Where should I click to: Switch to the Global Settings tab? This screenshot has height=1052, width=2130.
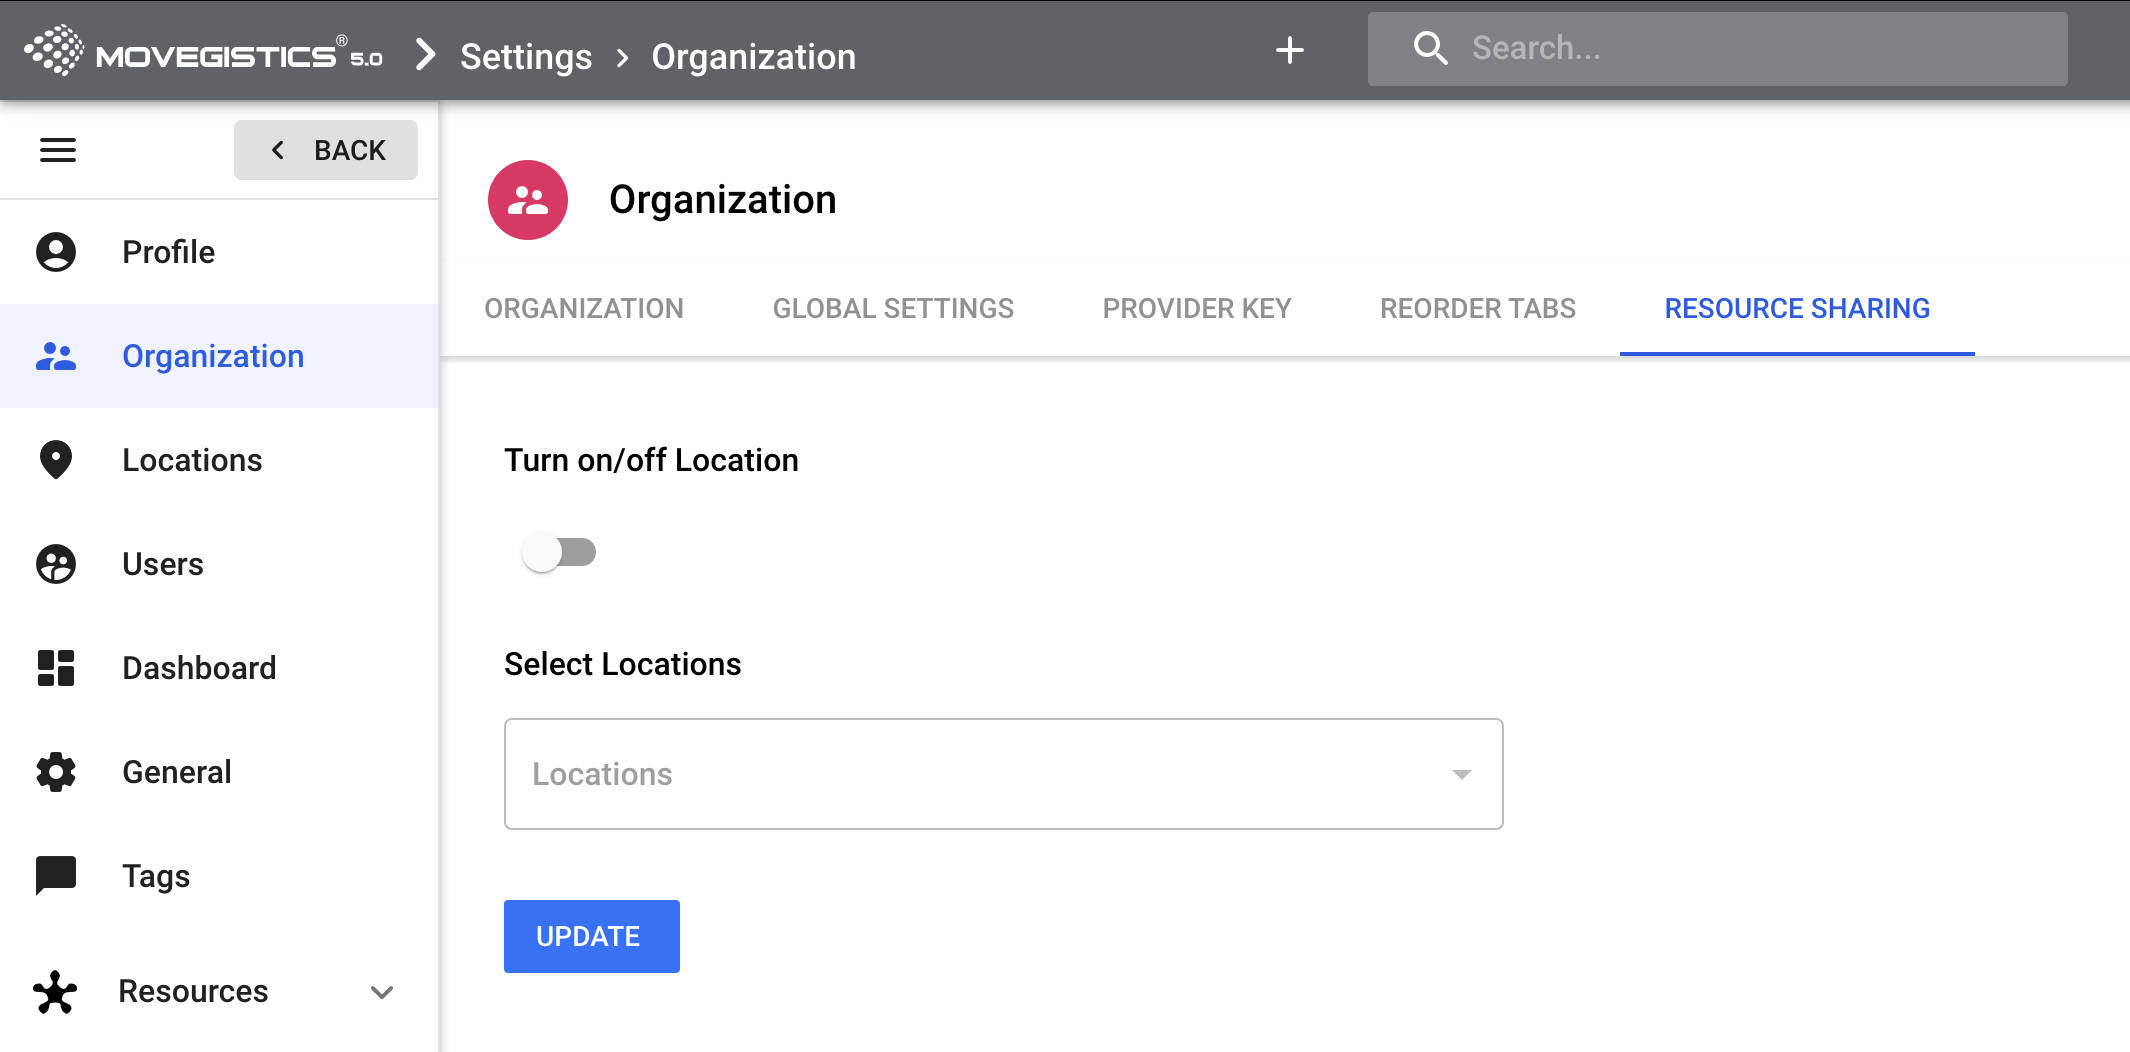(x=893, y=309)
